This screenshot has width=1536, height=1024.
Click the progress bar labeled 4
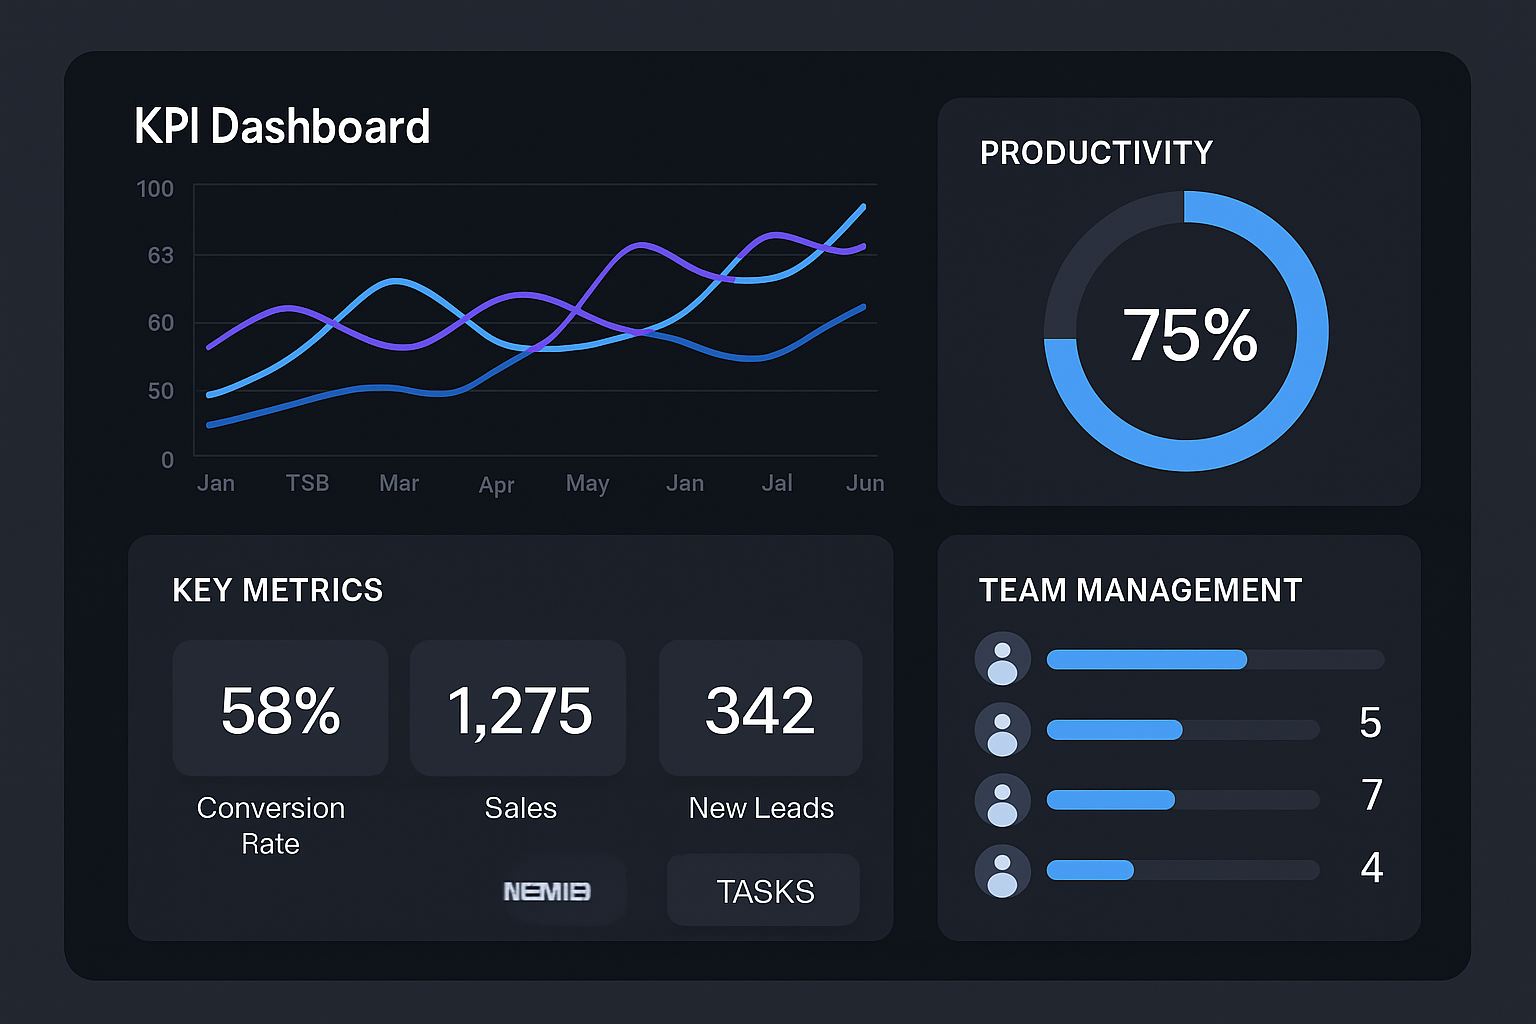1182,871
